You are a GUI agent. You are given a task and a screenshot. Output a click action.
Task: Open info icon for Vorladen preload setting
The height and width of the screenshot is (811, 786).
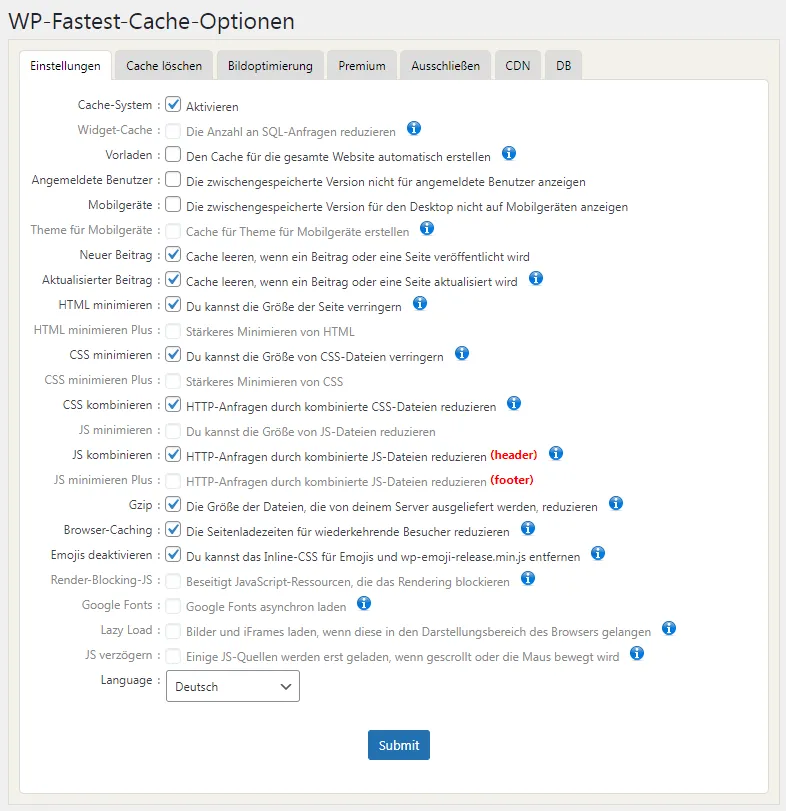pos(509,153)
